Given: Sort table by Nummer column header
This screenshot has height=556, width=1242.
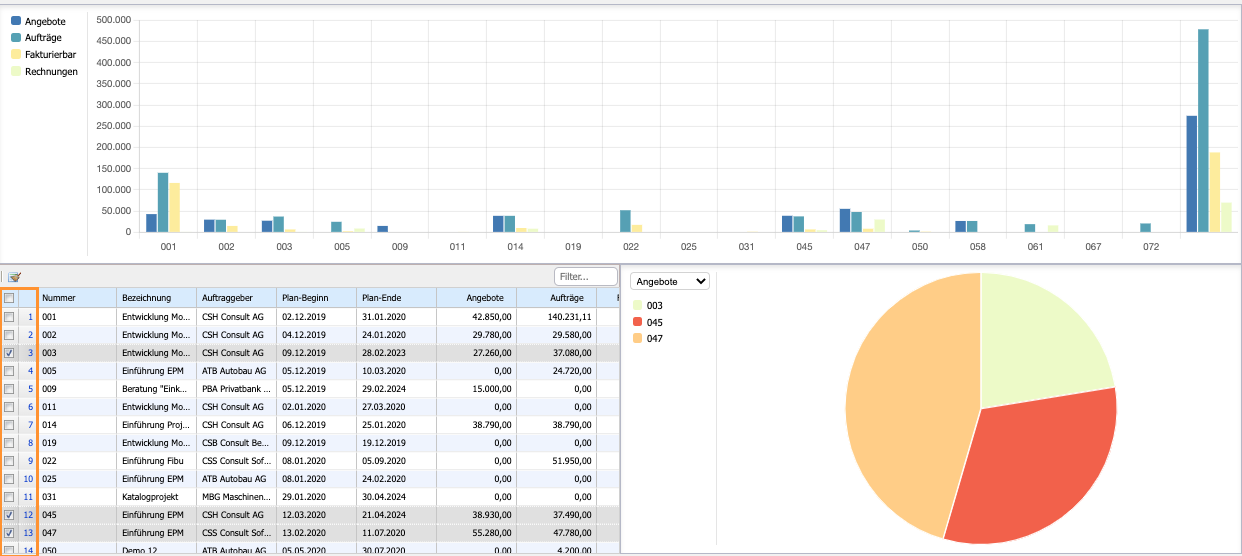Looking at the screenshot, I should coord(77,298).
